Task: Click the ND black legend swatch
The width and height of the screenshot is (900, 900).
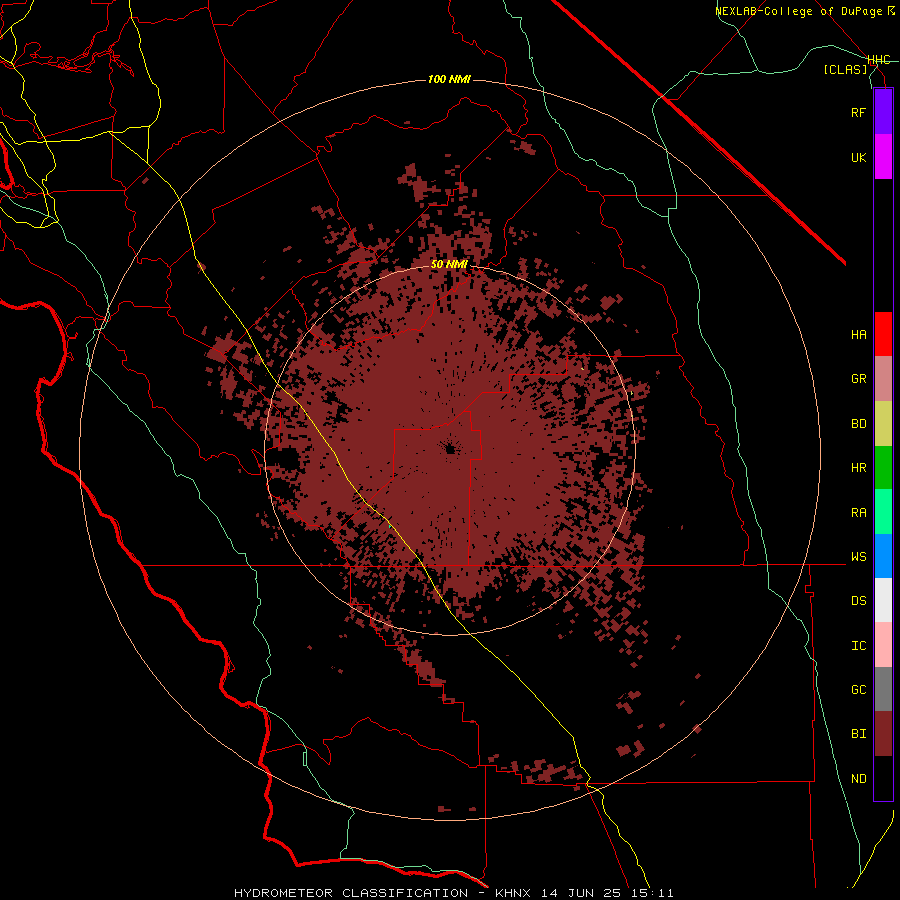Action: 883,778
